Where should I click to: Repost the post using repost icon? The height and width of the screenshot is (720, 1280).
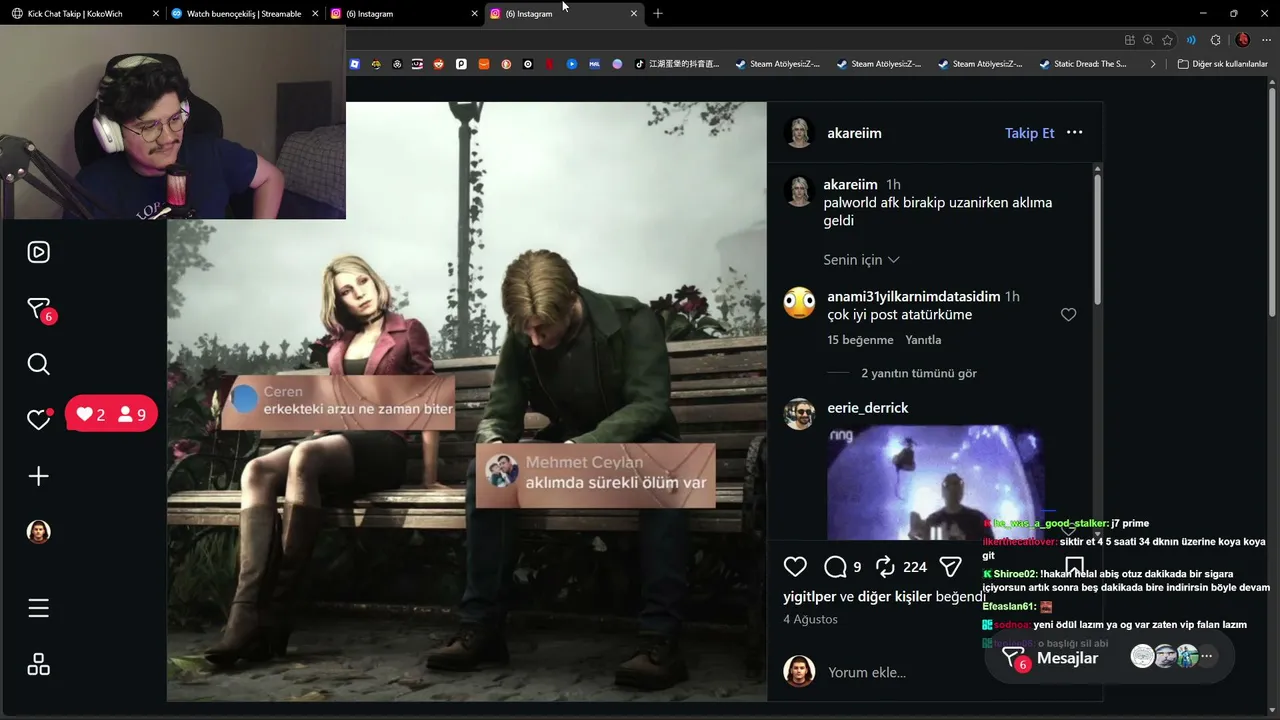click(885, 567)
